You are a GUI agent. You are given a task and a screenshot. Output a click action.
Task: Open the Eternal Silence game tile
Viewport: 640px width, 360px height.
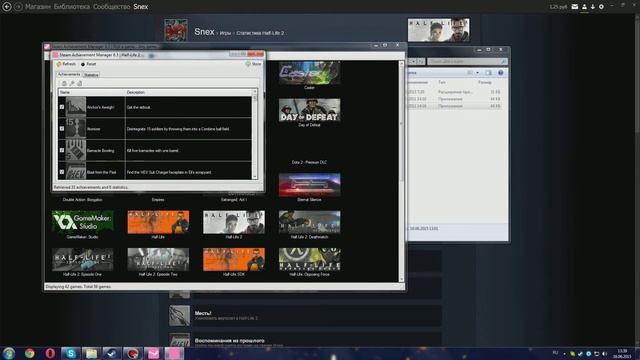(309, 184)
